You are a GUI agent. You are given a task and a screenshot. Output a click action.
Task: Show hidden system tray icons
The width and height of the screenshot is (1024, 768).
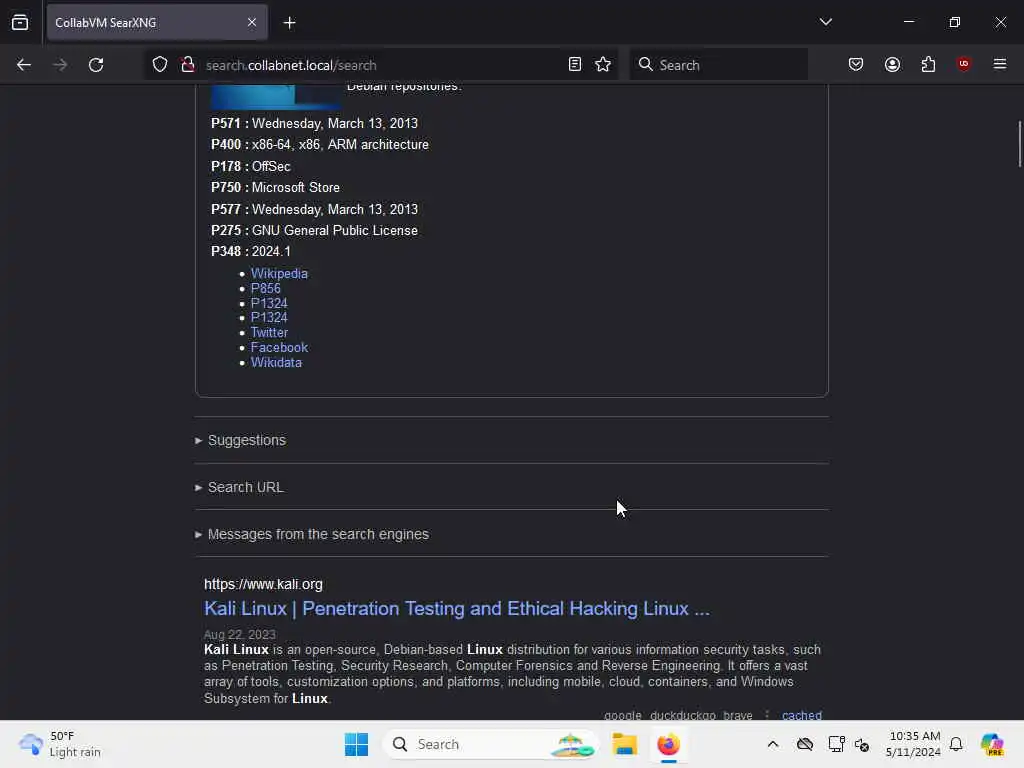pos(773,744)
